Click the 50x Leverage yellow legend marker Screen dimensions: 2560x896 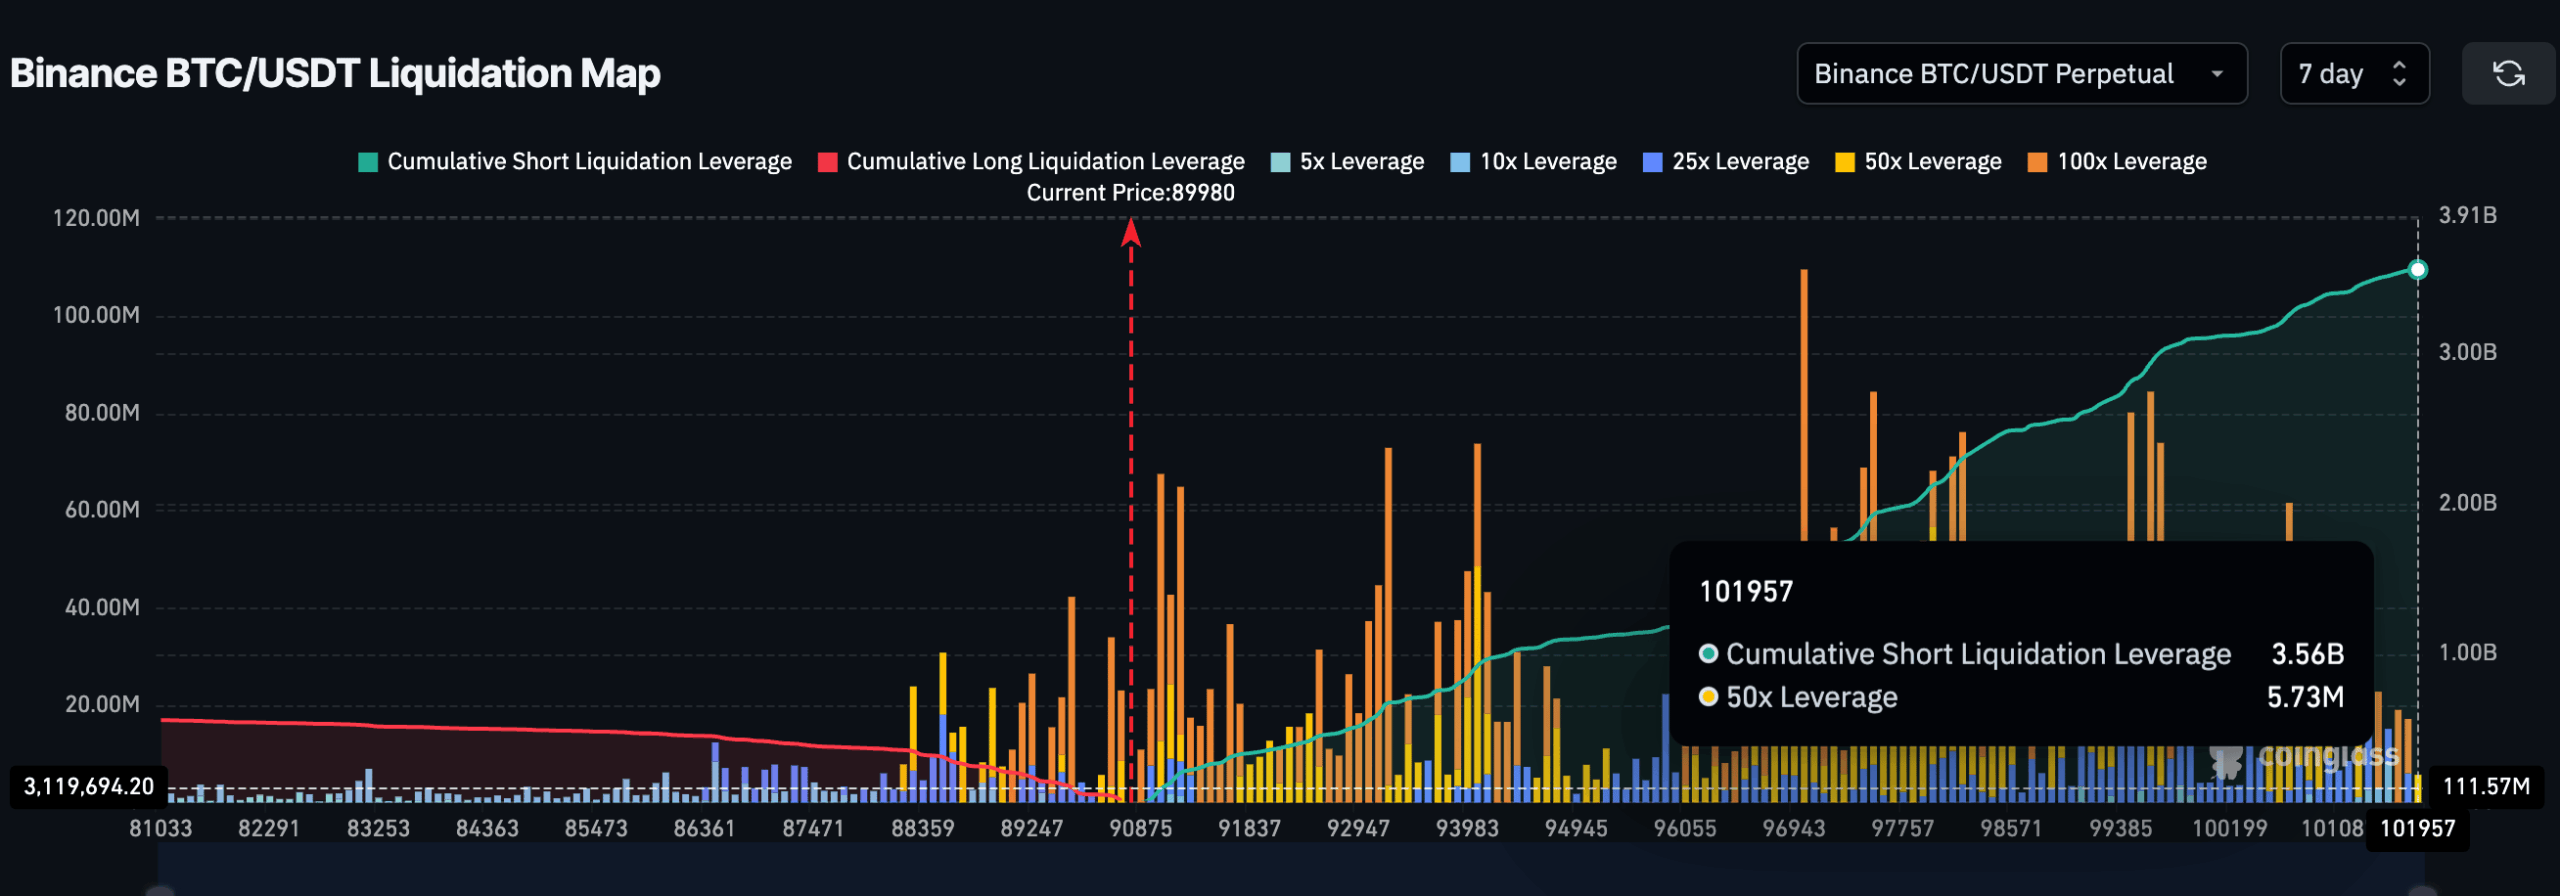[x=1845, y=162]
